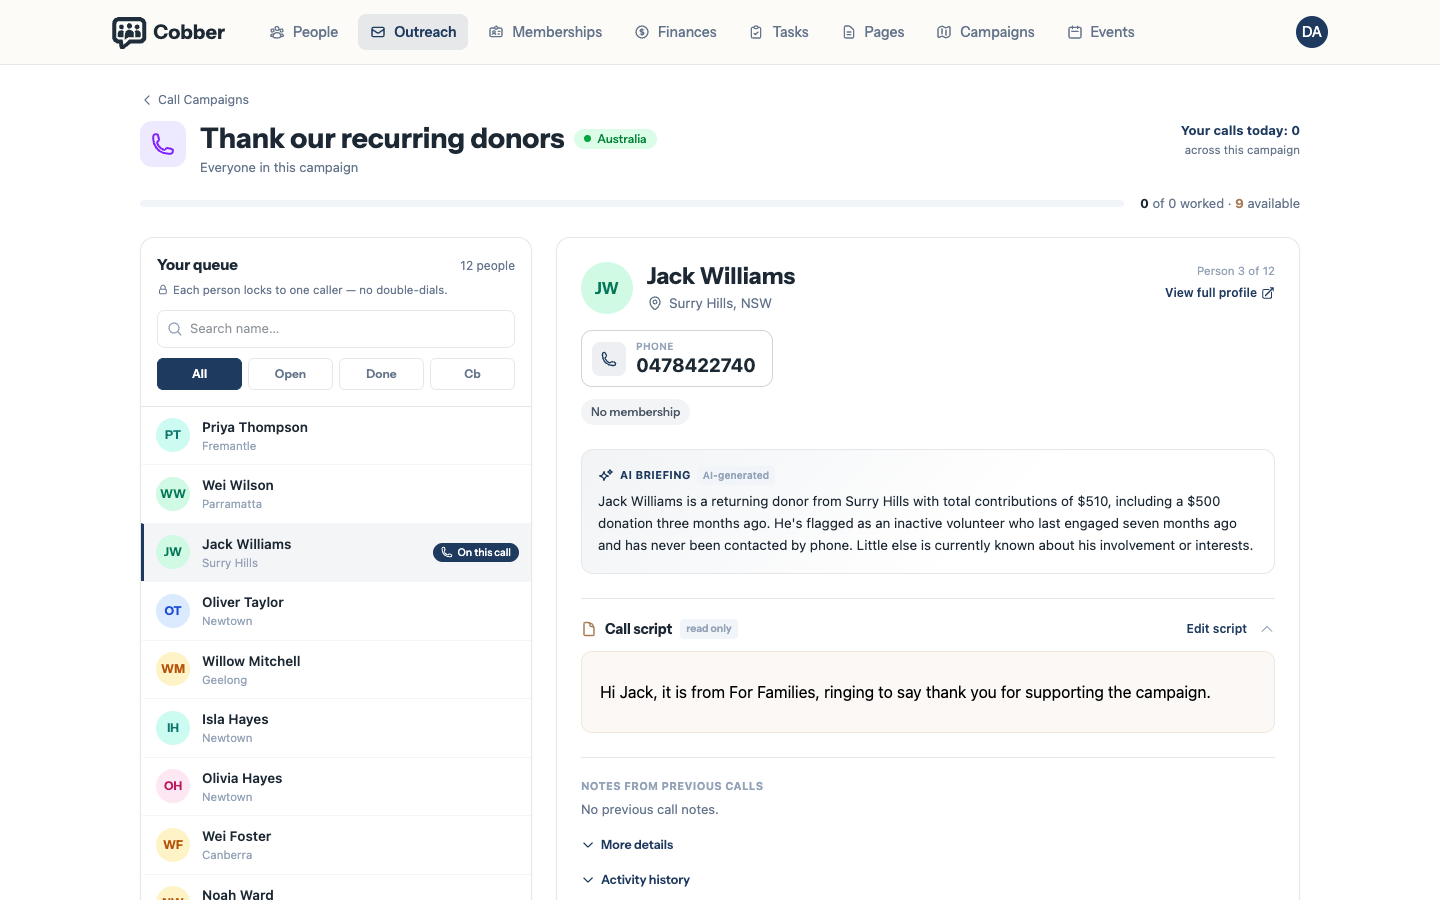The image size is (1440, 900).
Task: Open the Finances tab
Action: click(x=675, y=32)
